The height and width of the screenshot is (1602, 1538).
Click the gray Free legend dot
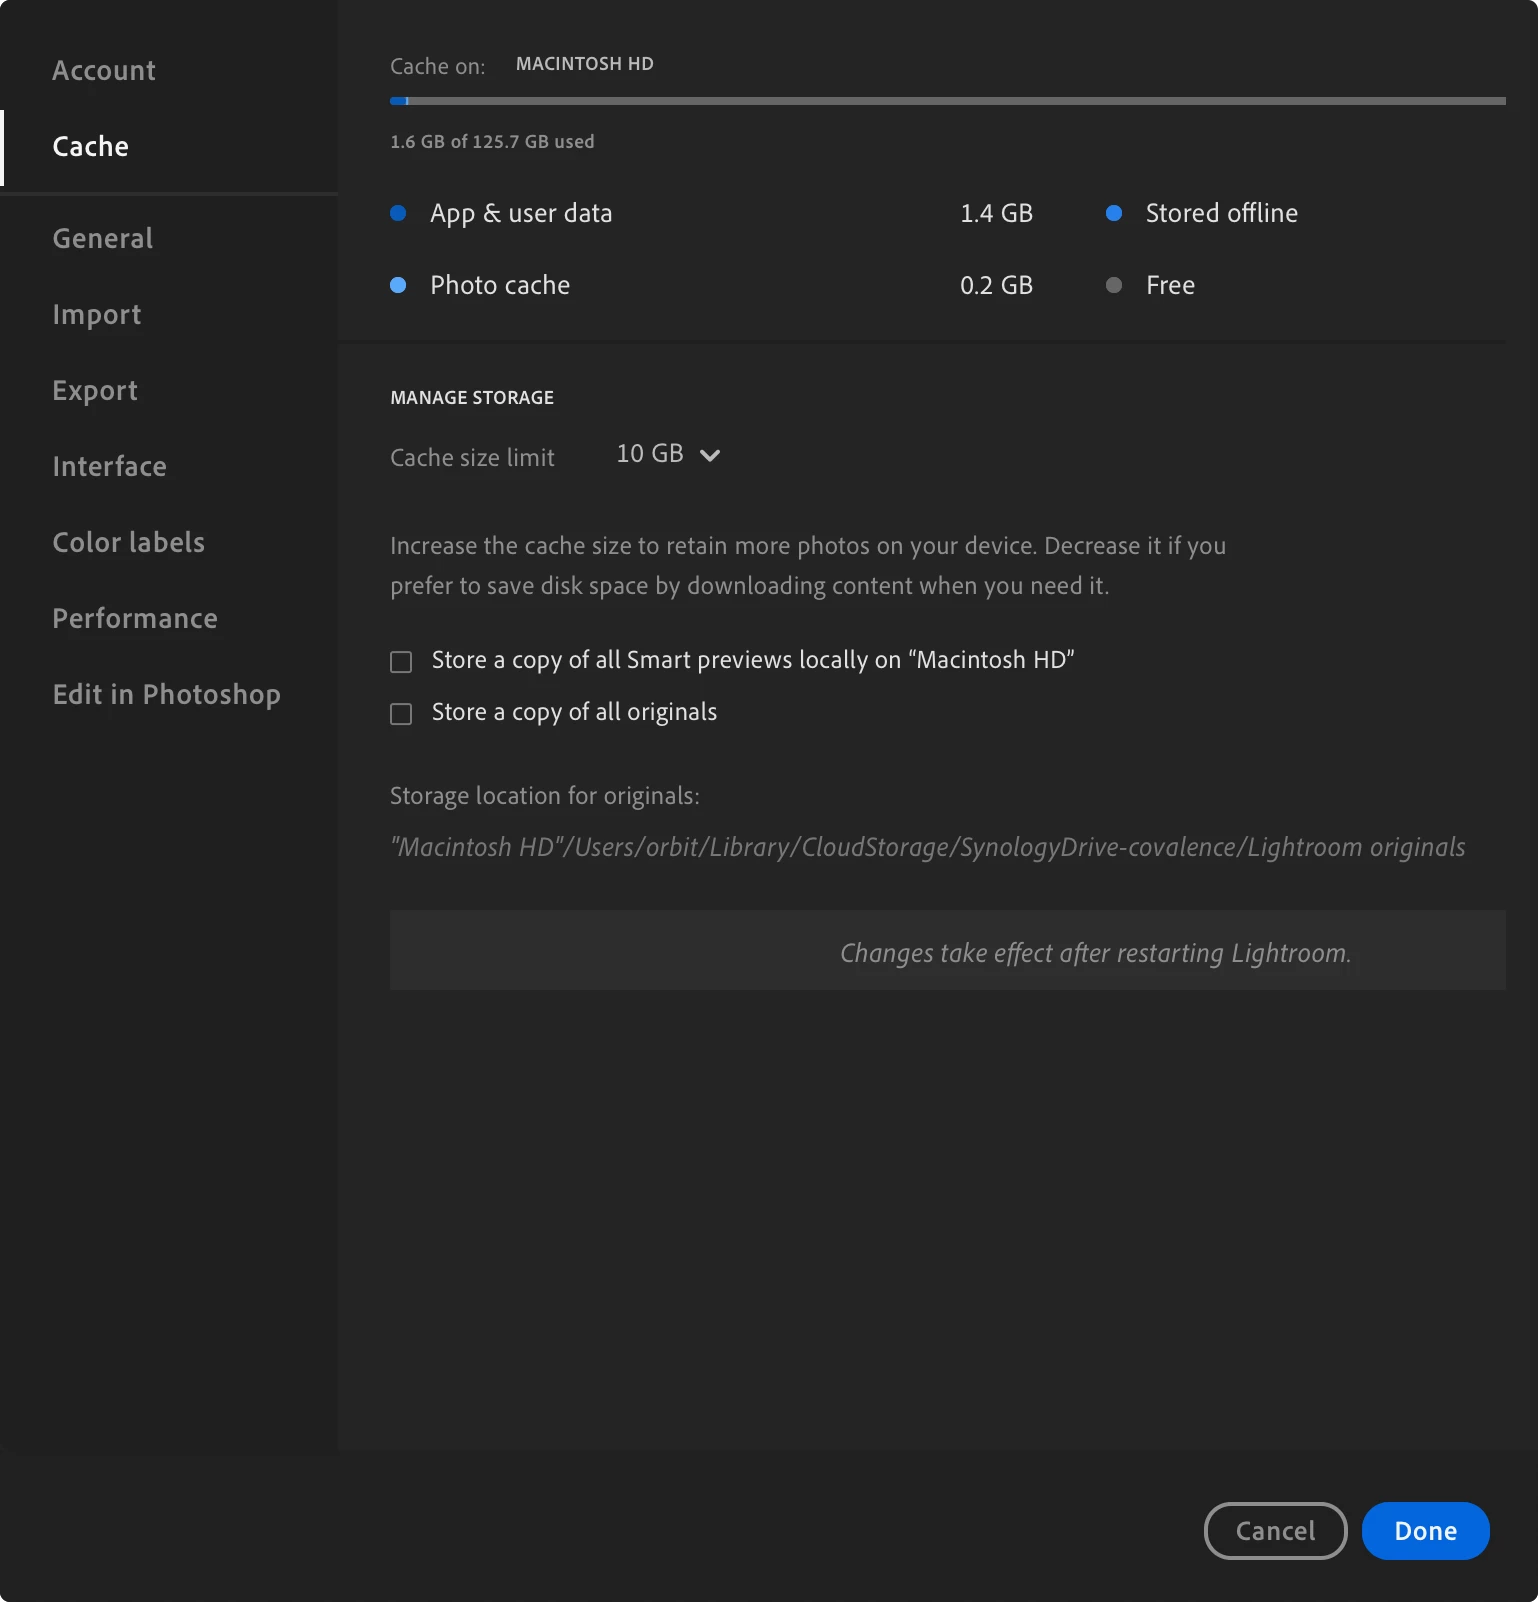(x=1114, y=285)
